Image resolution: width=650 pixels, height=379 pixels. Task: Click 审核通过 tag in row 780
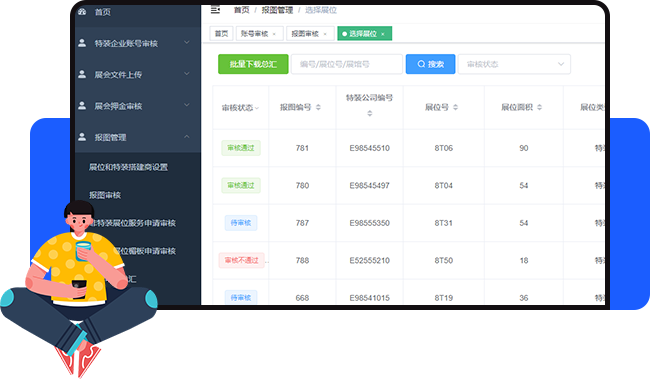pos(241,185)
